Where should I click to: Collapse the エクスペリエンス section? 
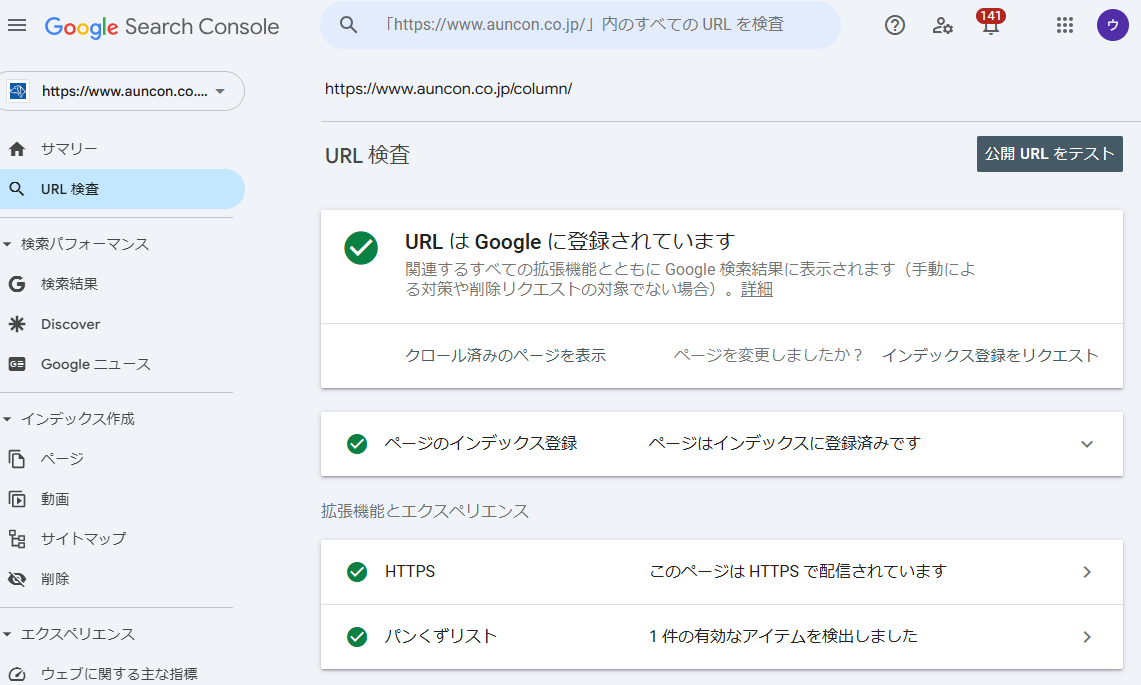coord(7,635)
